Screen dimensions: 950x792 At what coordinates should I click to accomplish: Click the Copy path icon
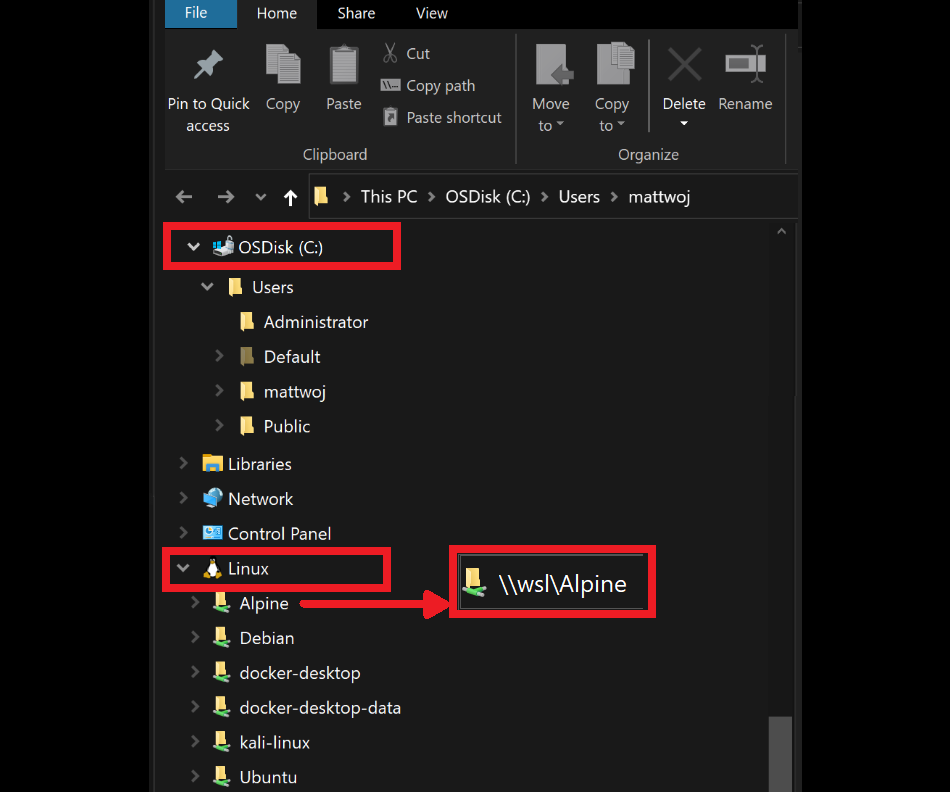pyautogui.click(x=390, y=85)
